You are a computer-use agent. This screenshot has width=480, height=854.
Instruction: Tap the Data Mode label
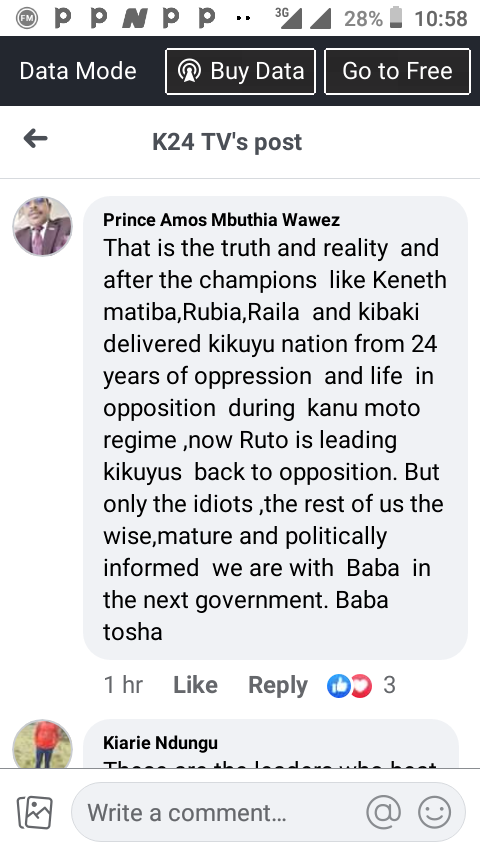coord(78,71)
